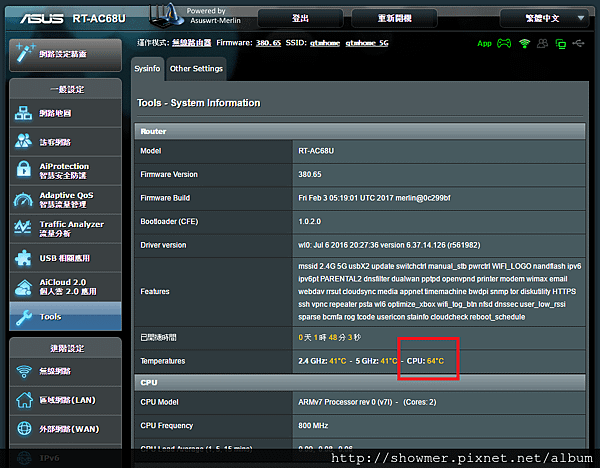Open Traffic Analyzer menu item
This screenshot has width=600, height=468.
coord(66,228)
